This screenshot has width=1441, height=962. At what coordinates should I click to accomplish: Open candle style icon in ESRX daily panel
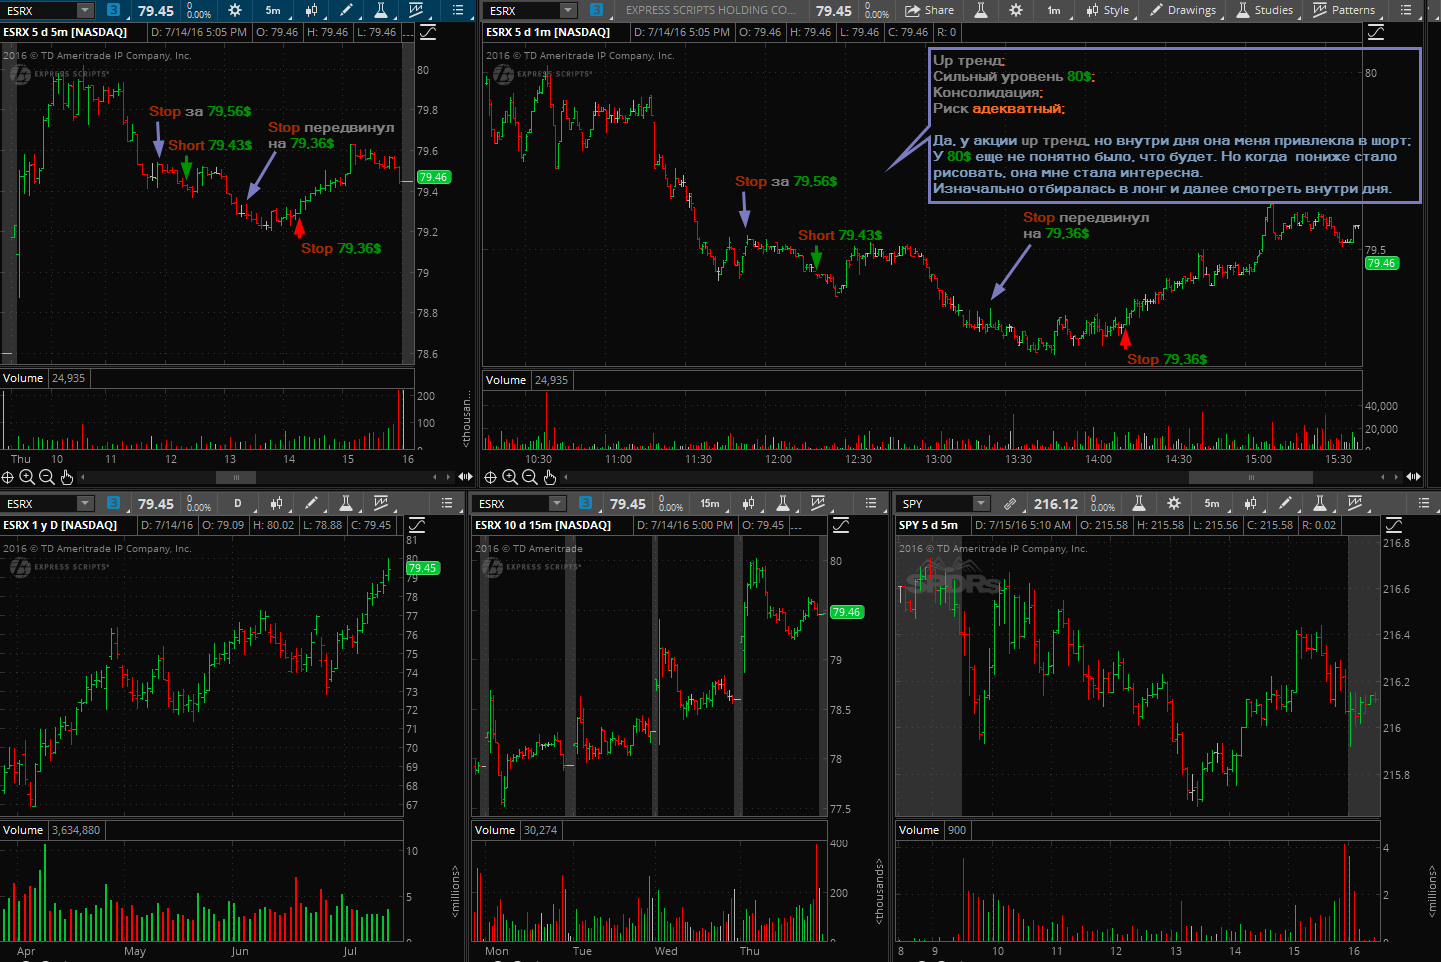click(x=276, y=503)
